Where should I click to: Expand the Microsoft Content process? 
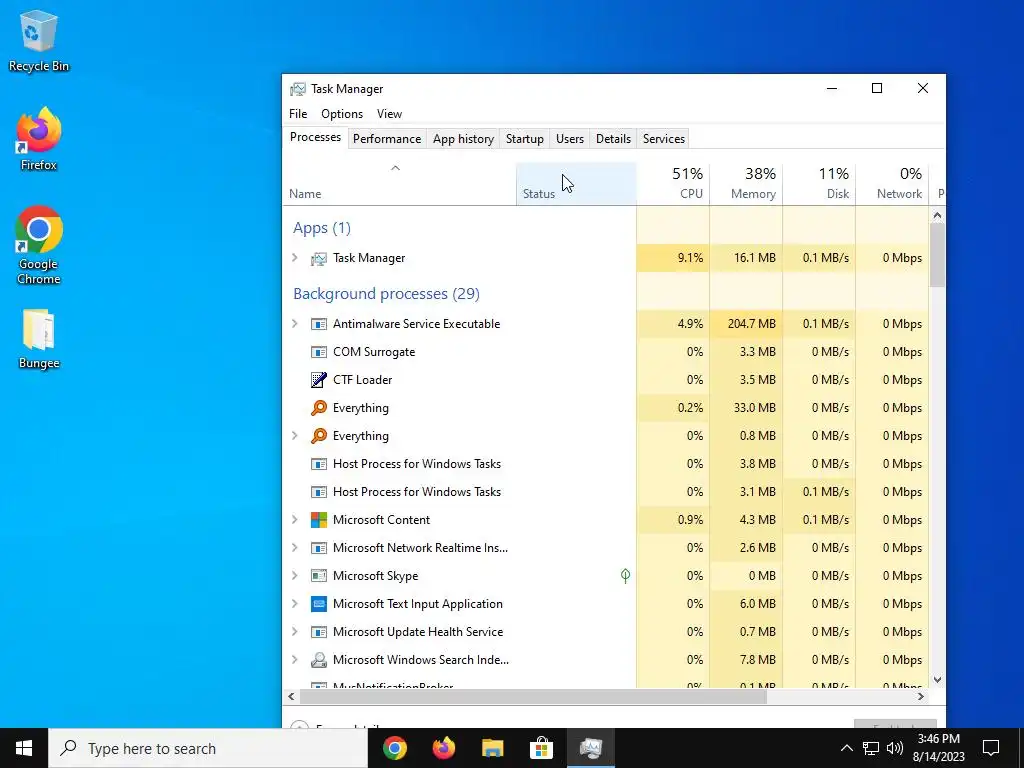point(295,520)
